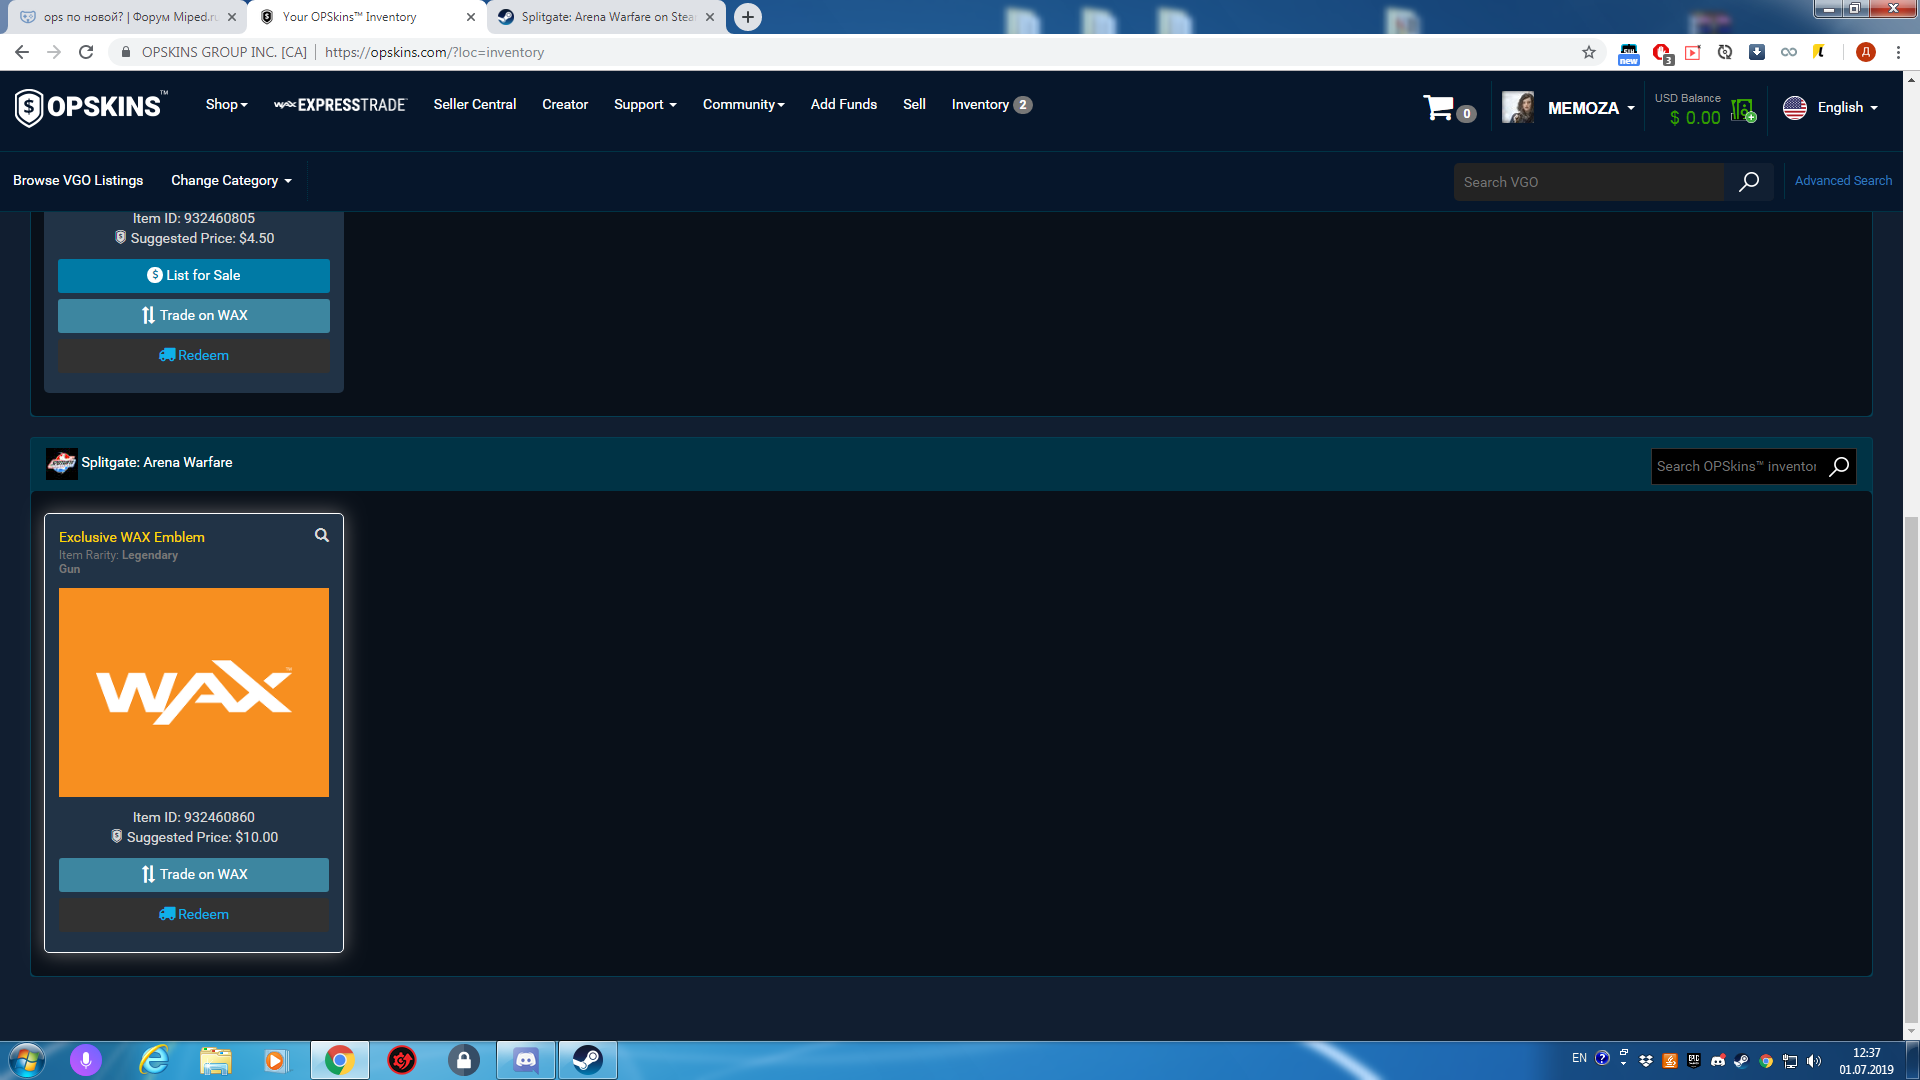This screenshot has height=1080, width=1920.
Task: Click the inventory search magnifier icon
Action: click(x=1839, y=467)
